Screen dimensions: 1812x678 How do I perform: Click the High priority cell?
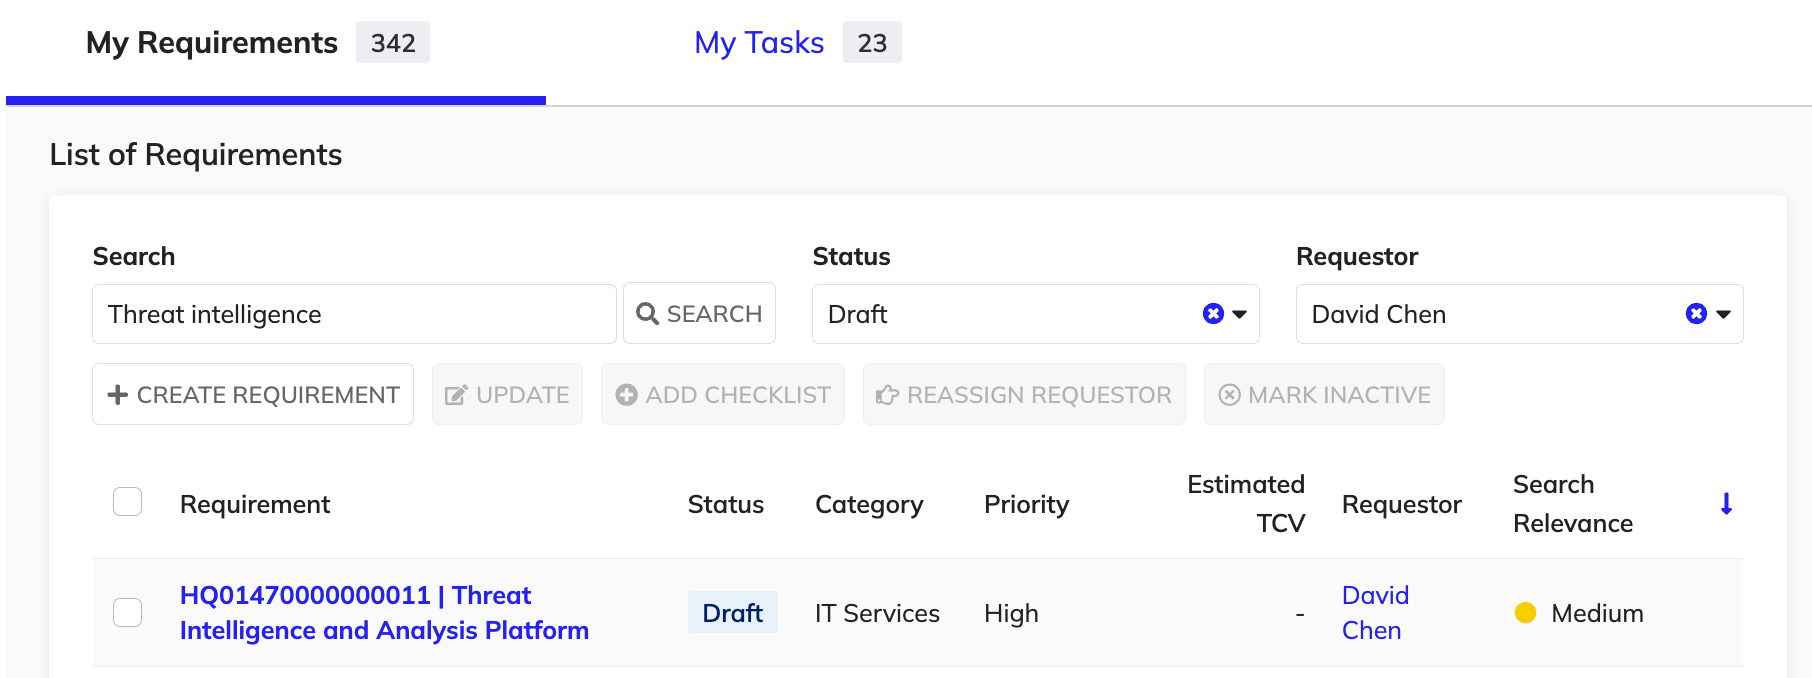(x=1011, y=613)
